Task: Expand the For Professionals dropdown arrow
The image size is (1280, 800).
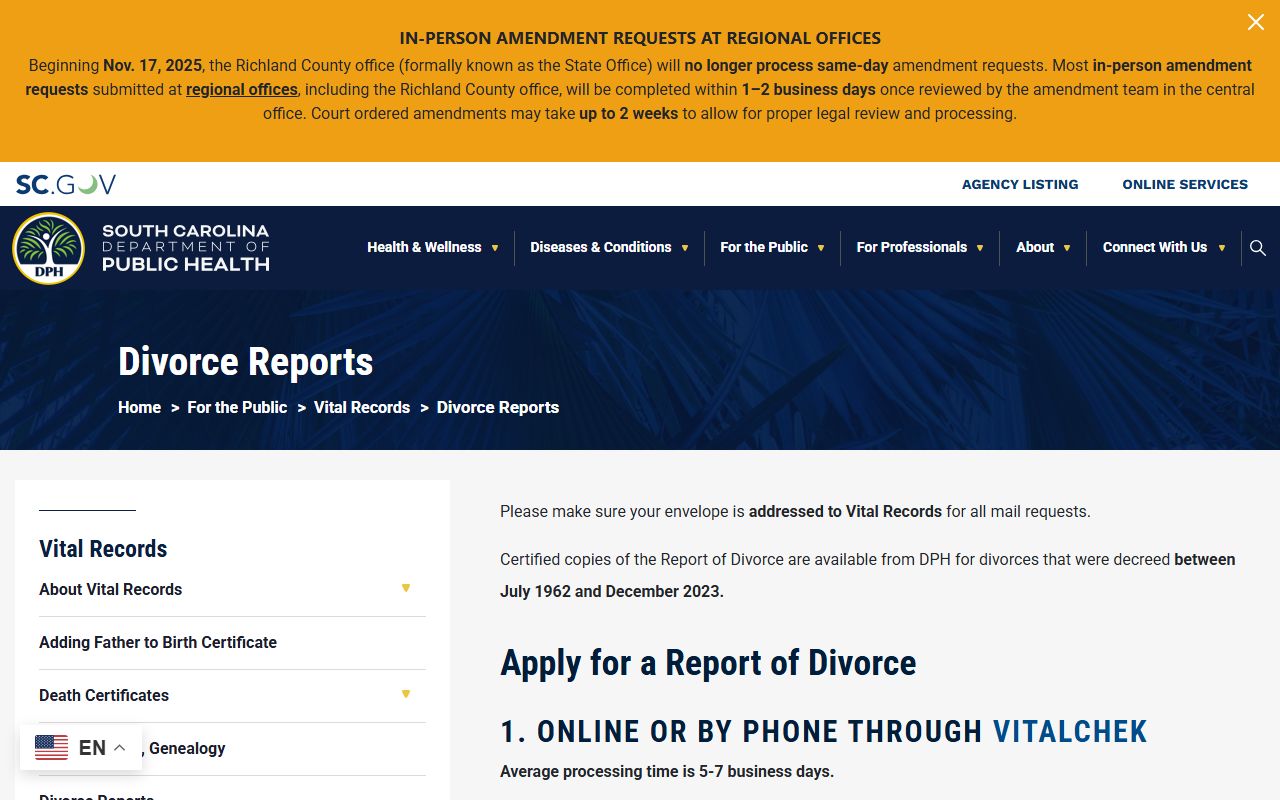Action: click(980, 248)
